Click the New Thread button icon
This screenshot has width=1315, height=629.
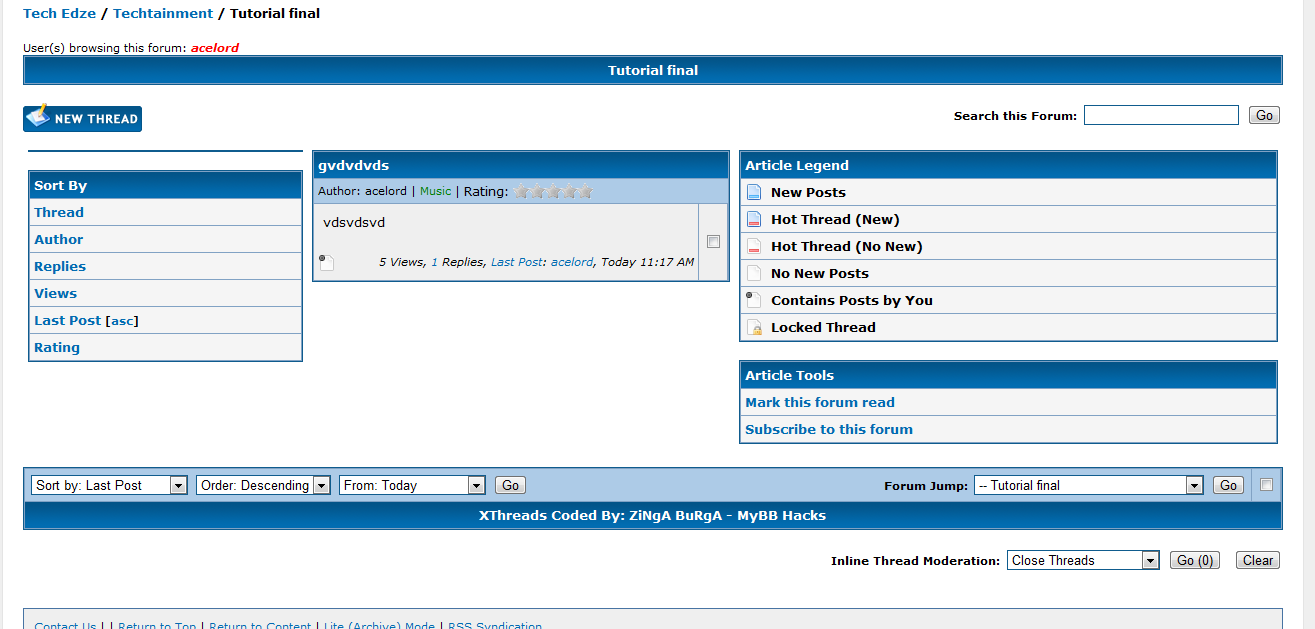tap(38, 118)
